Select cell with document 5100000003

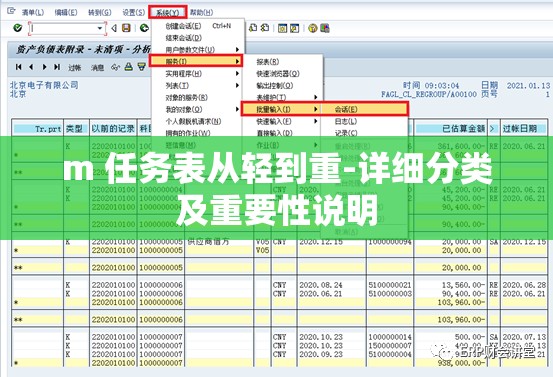coord(390,293)
